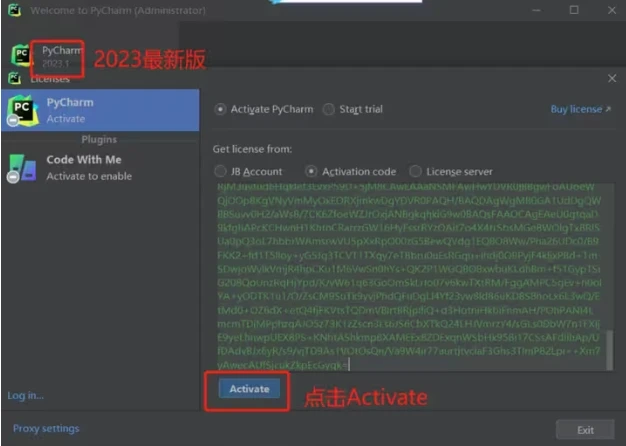The image size is (626, 446).
Task: Select the Activate PyCharm radio option
Action: pos(220,109)
